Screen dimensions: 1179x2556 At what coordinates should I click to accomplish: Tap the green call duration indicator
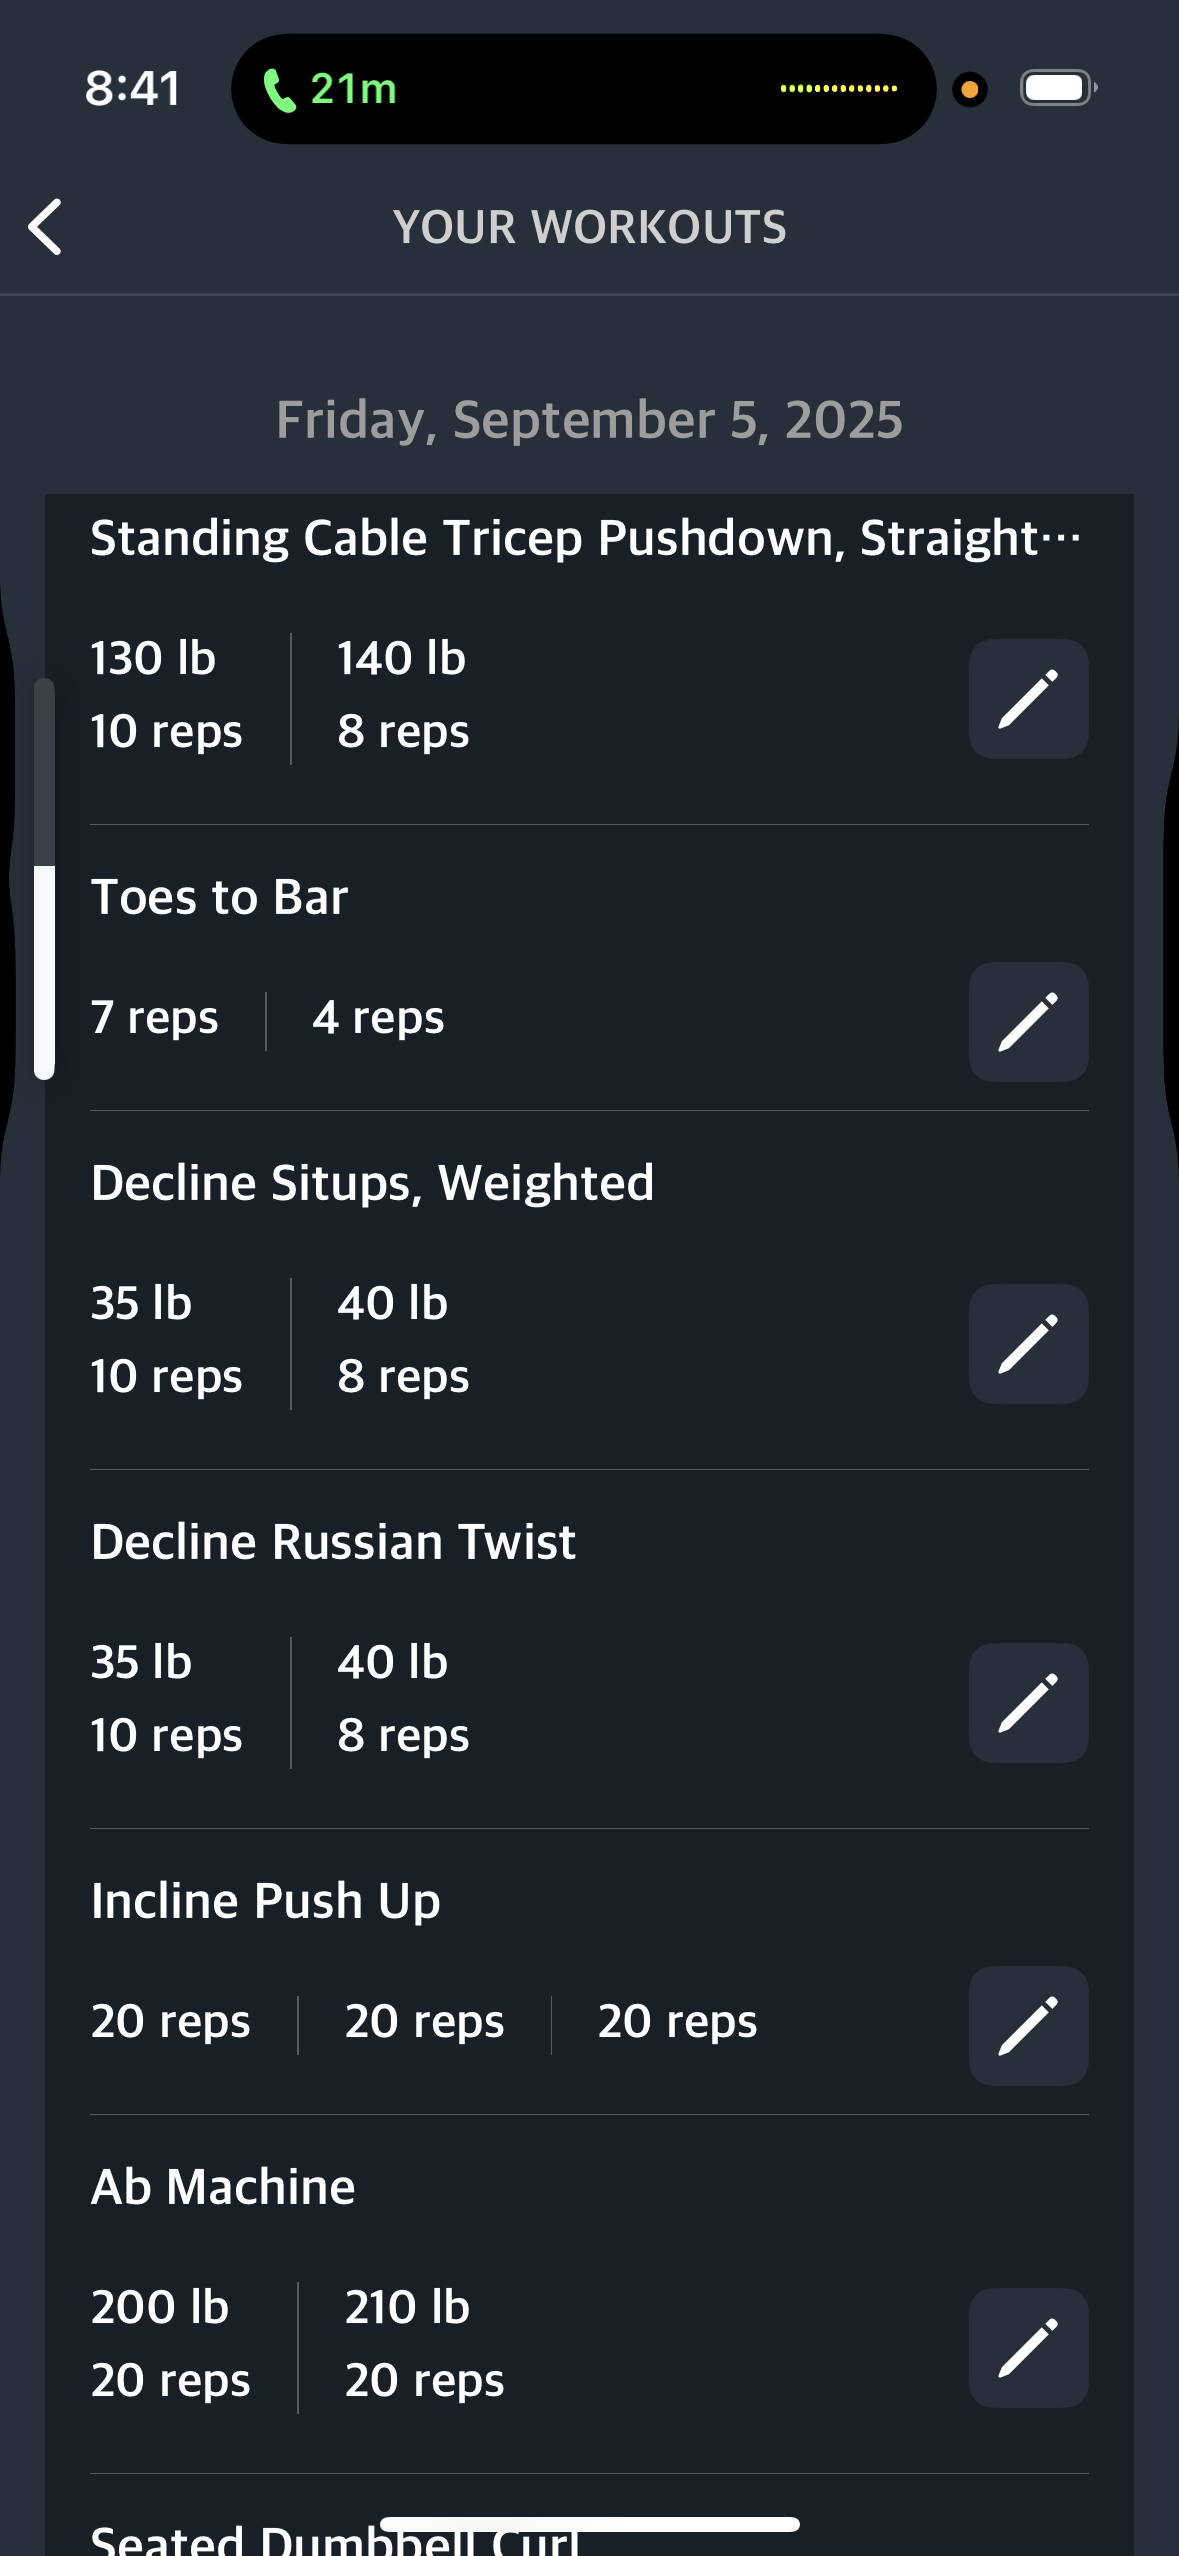tap(330, 89)
